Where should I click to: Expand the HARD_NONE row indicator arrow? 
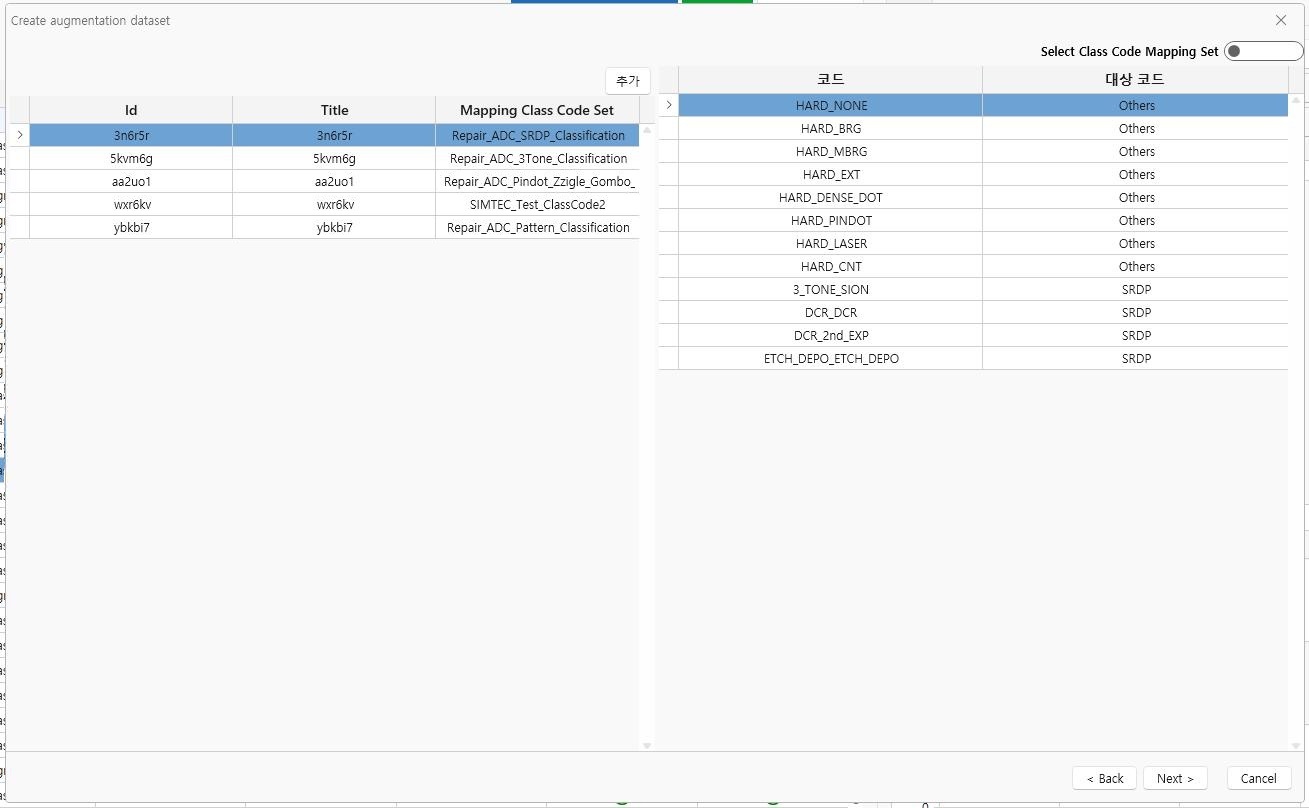(668, 105)
